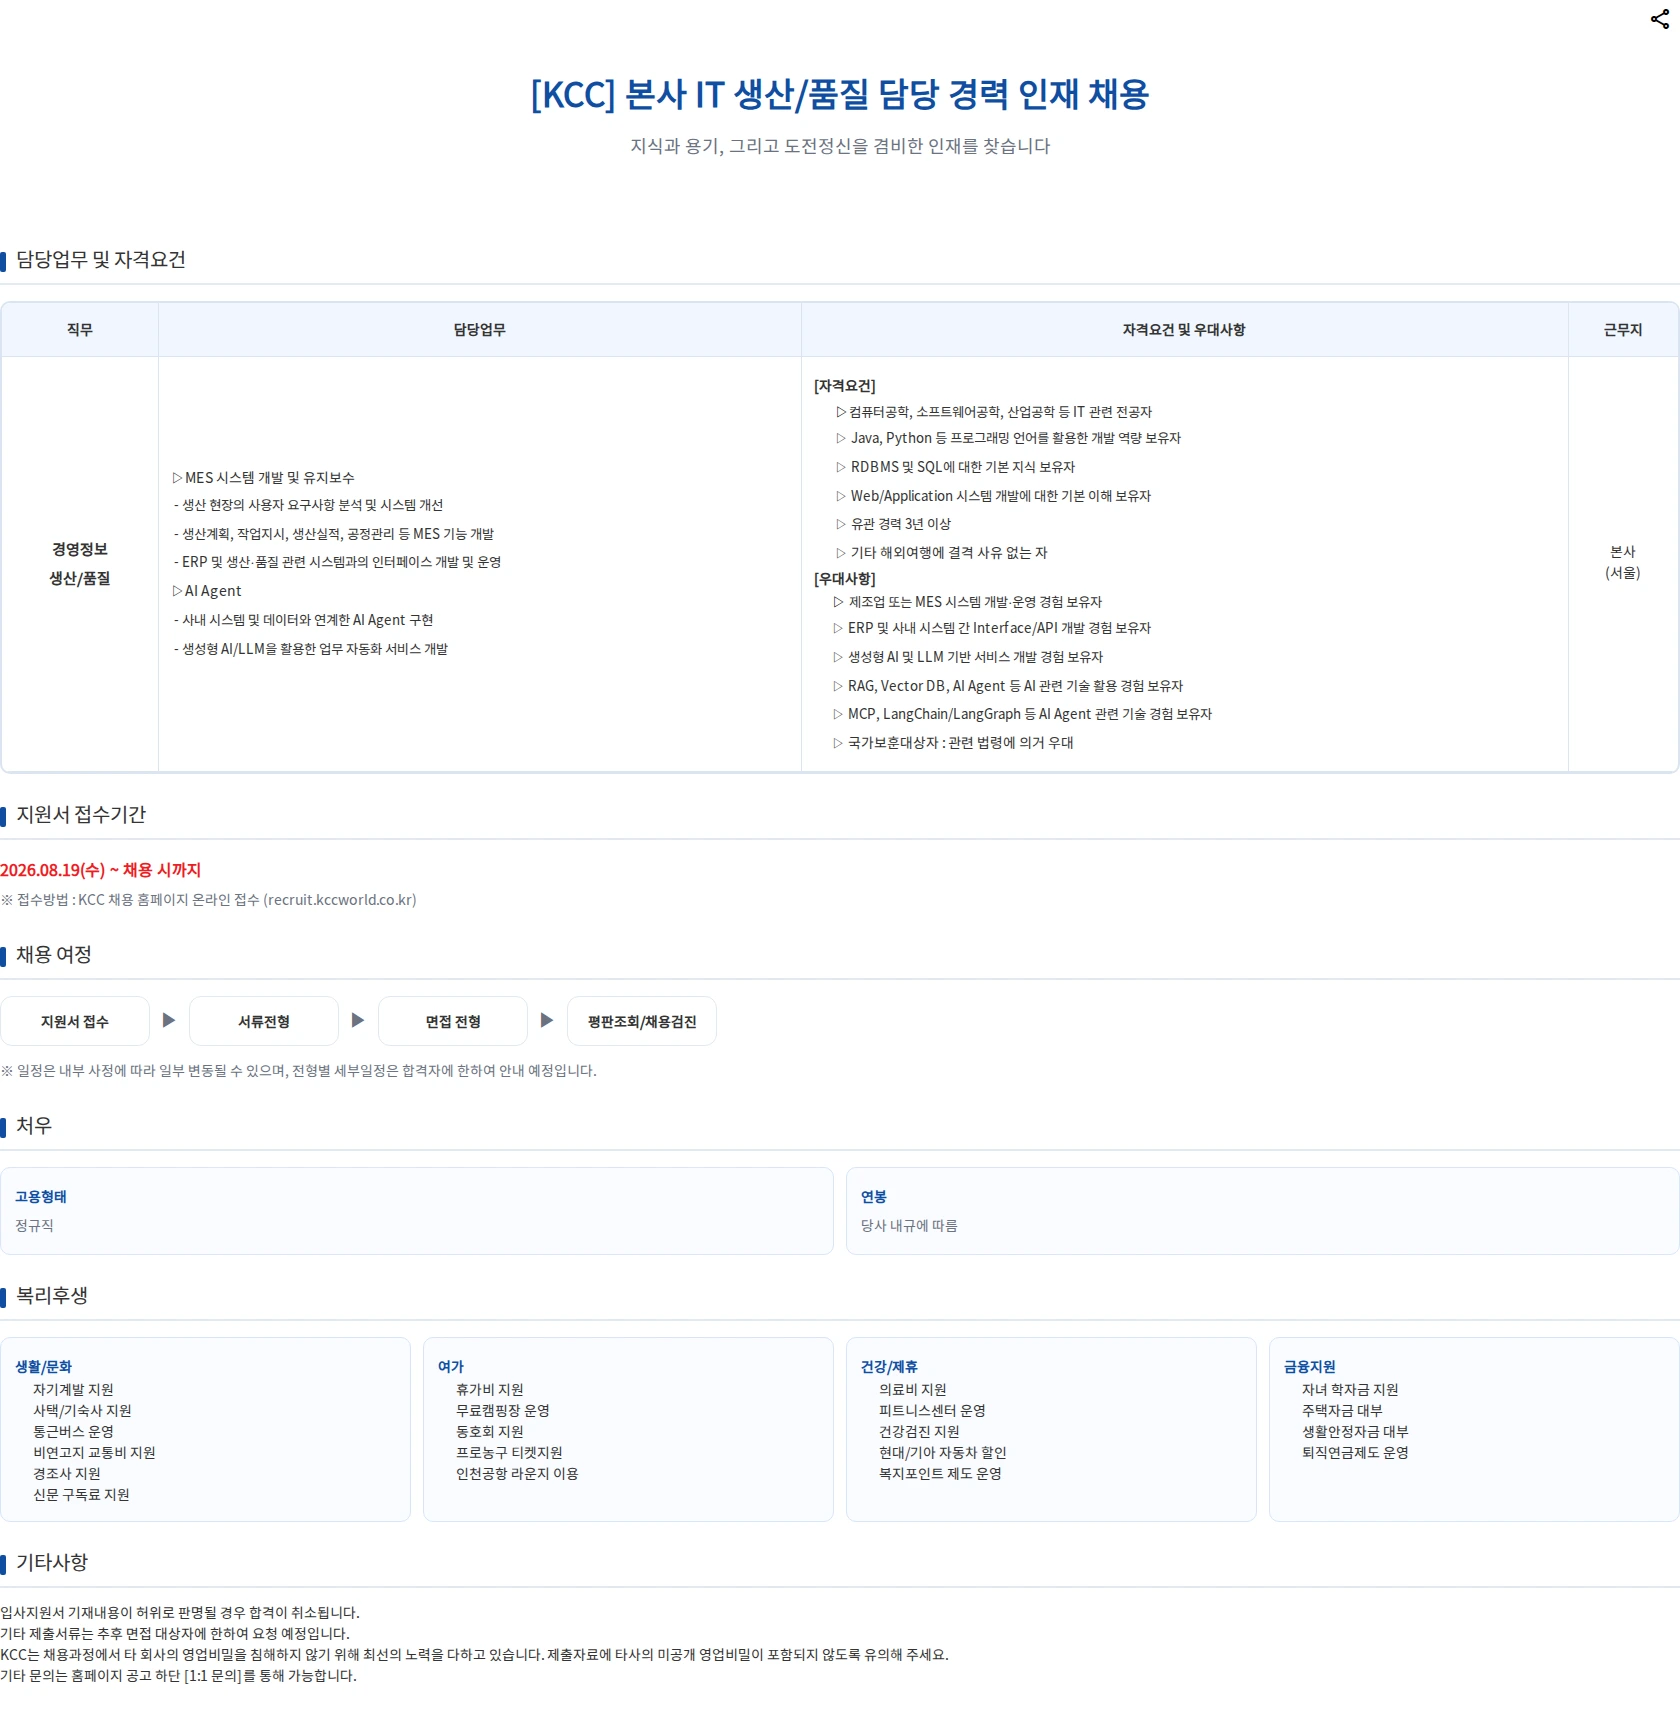This screenshot has height=1715, width=1680.
Task: Click the 2026.08.19(수) ~ 채용 시까지 date
Action: [100, 870]
